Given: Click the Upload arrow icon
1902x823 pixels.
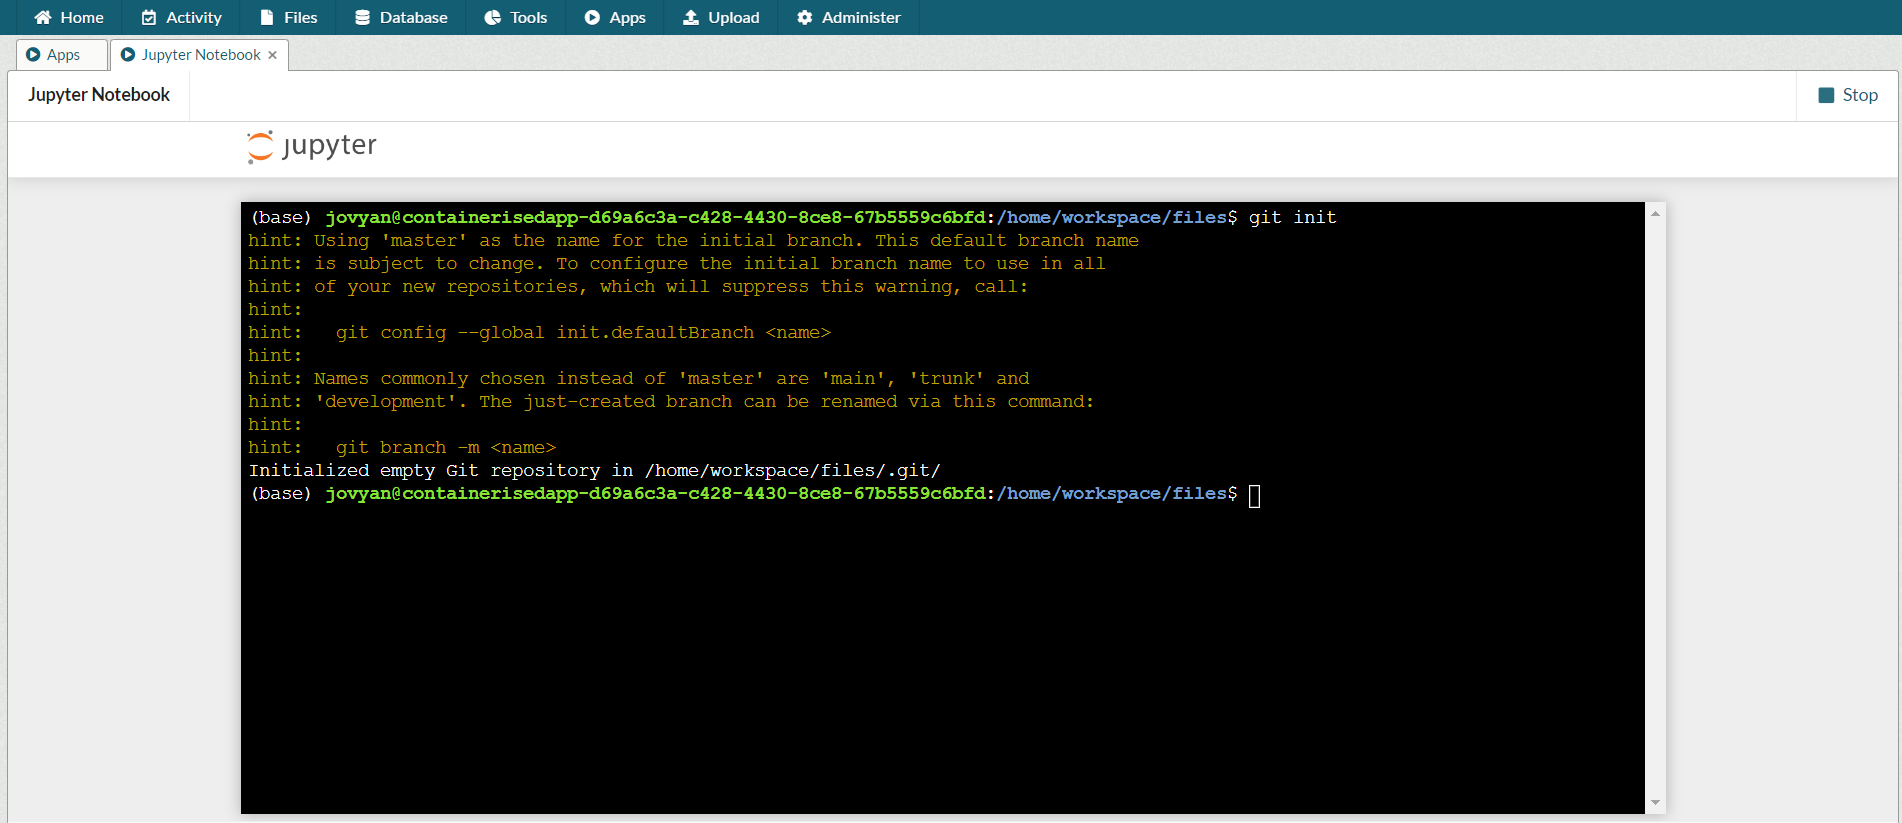Looking at the screenshot, I should (691, 17).
